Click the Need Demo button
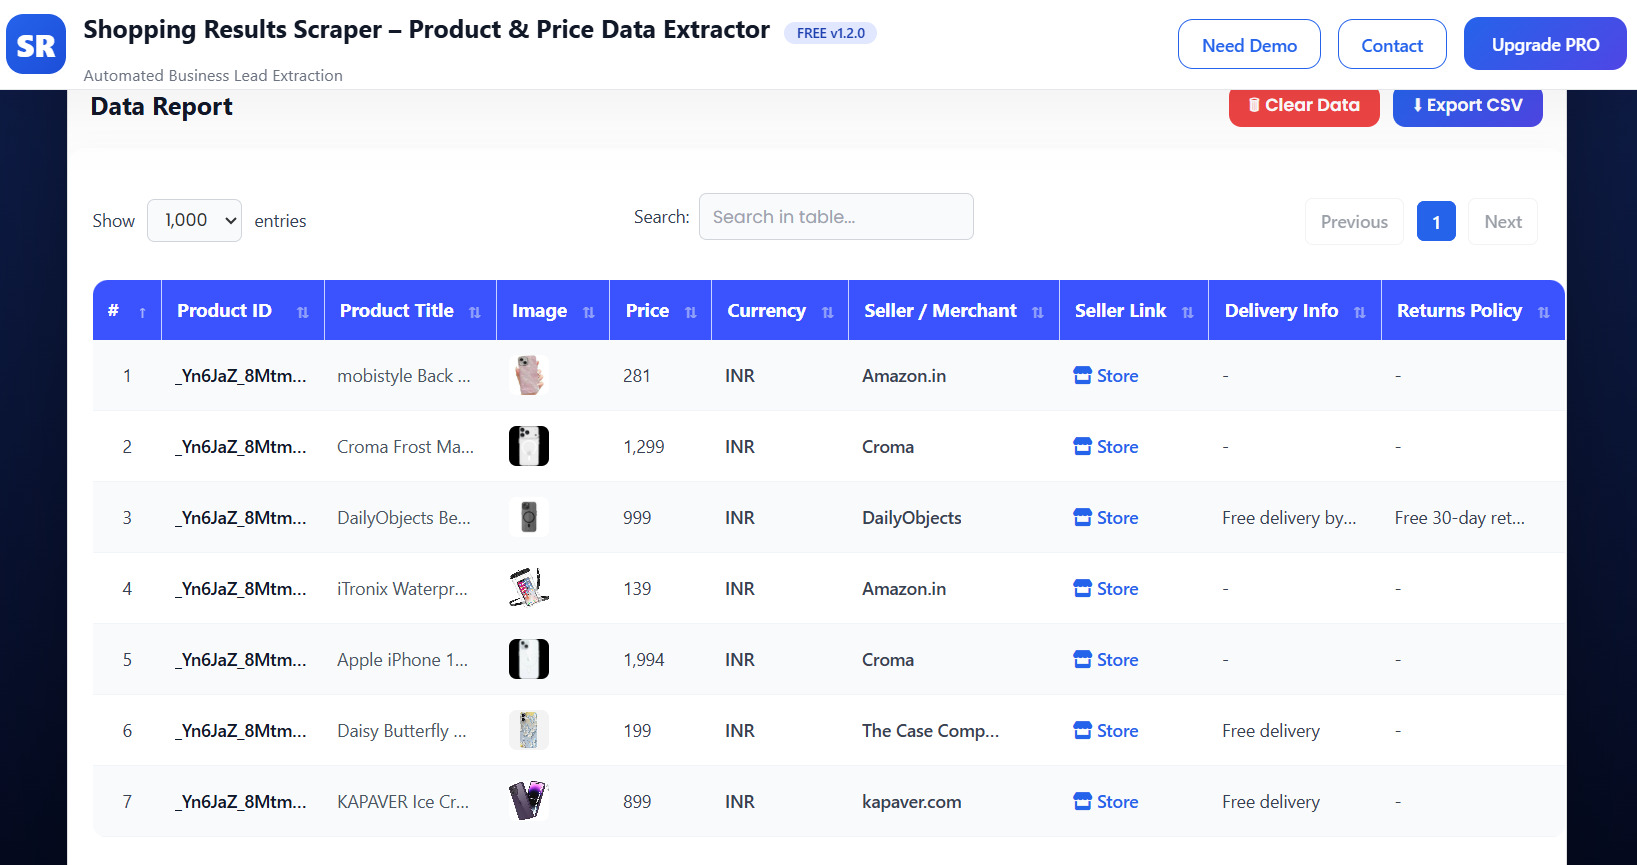This screenshot has height=865, width=1637. (1249, 45)
